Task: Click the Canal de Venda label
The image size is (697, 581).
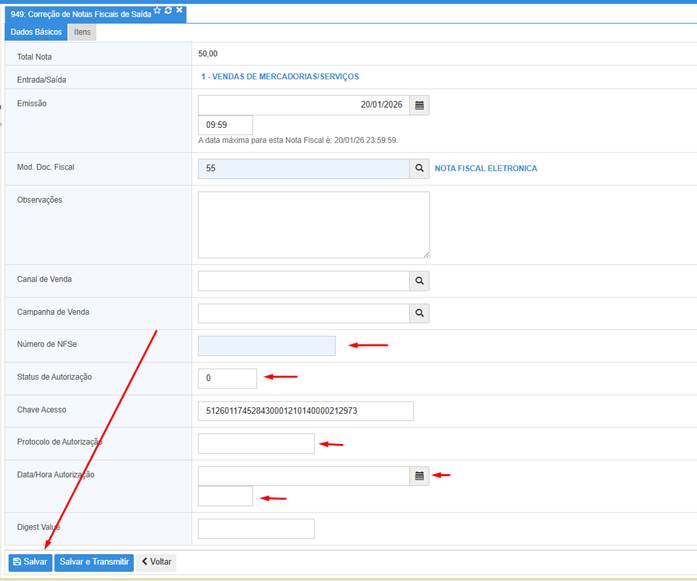Action: 44,280
